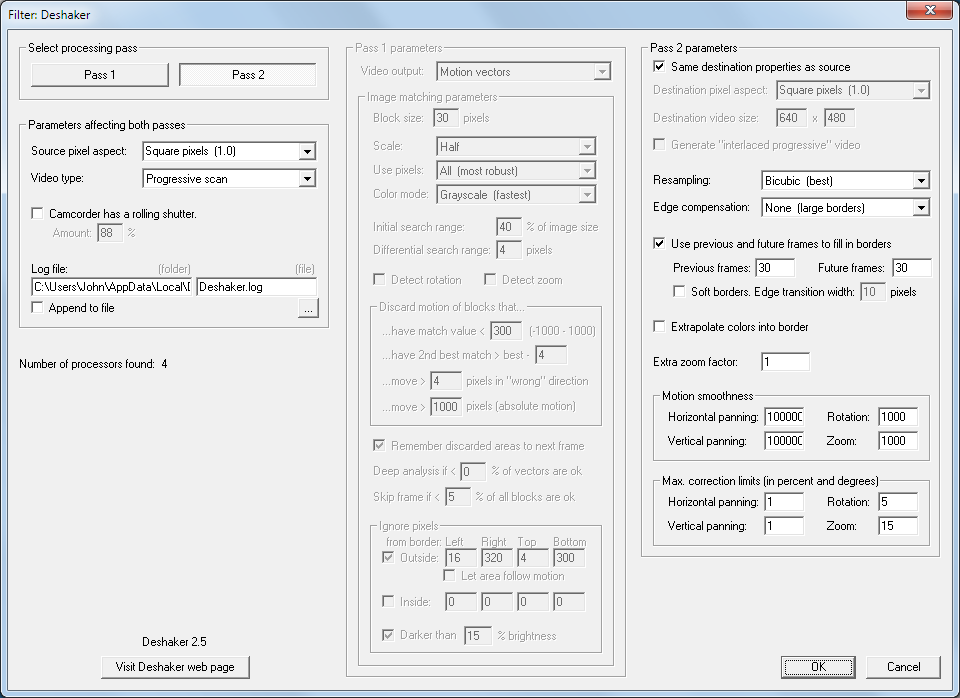Image resolution: width=960 pixels, height=698 pixels.
Task: Click the Outside Left border field
Action: click(x=461, y=558)
